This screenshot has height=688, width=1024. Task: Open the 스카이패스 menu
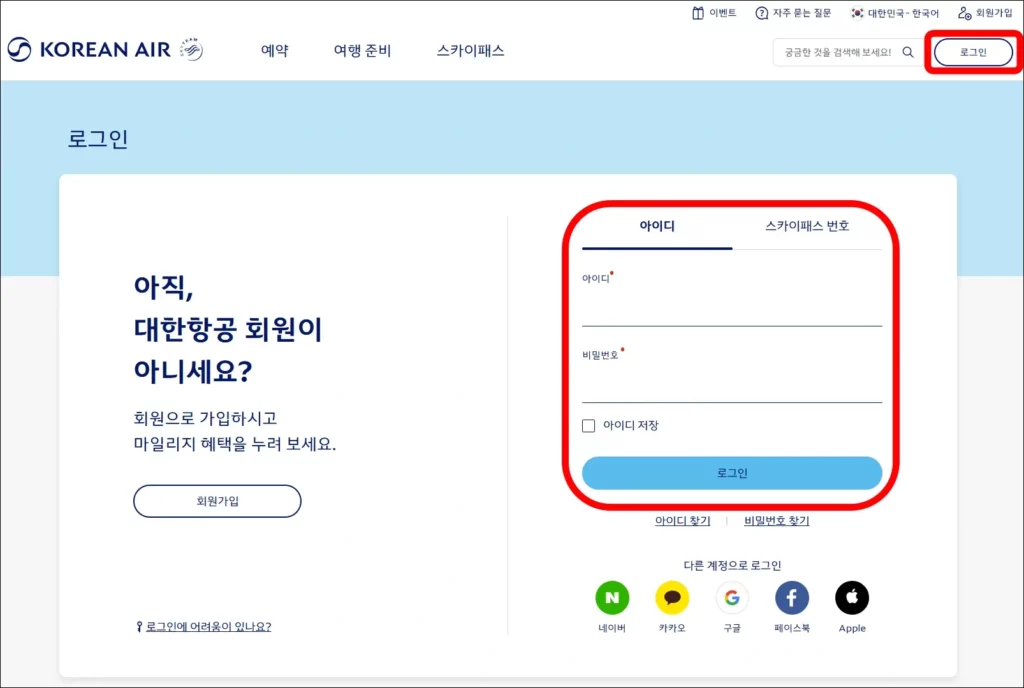pyautogui.click(x=470, y=50)
